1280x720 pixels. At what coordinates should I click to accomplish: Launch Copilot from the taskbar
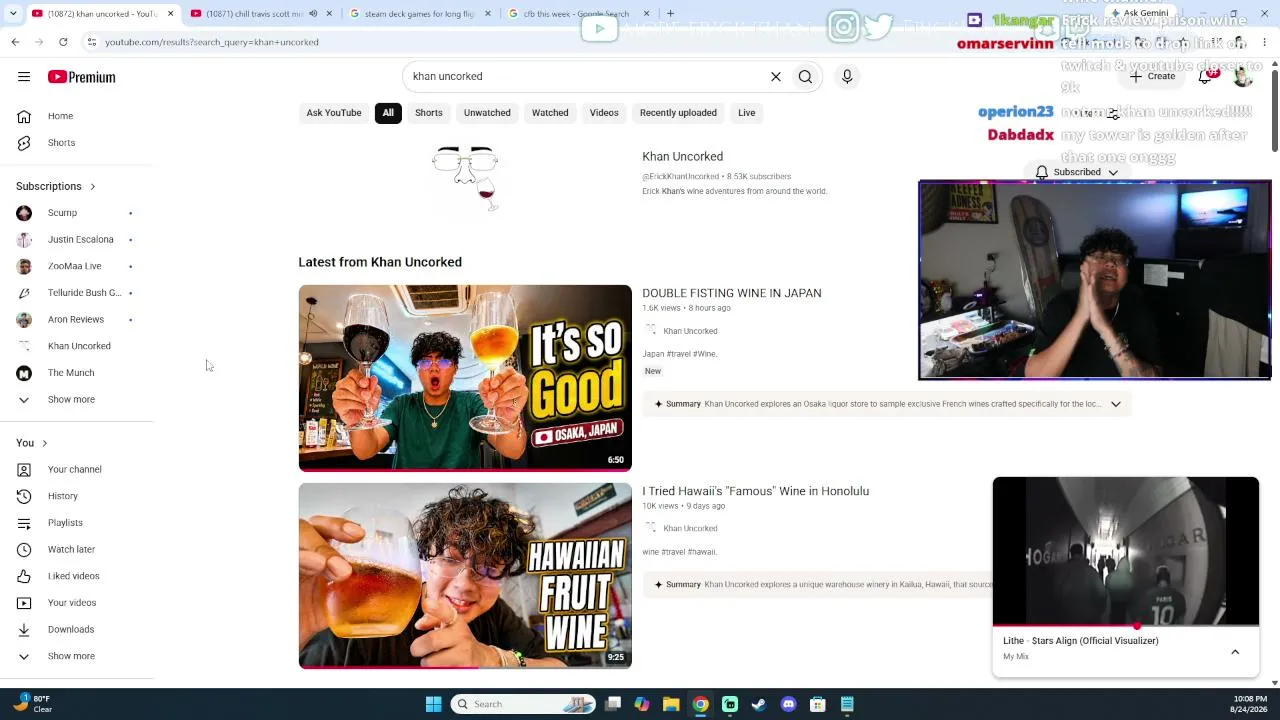coord(642,704)
